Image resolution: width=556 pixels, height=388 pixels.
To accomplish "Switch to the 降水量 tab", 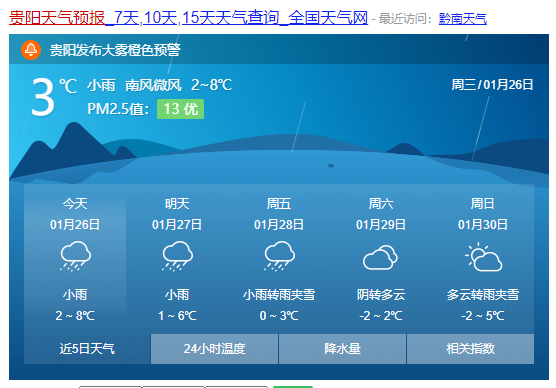I will (342, 349).
